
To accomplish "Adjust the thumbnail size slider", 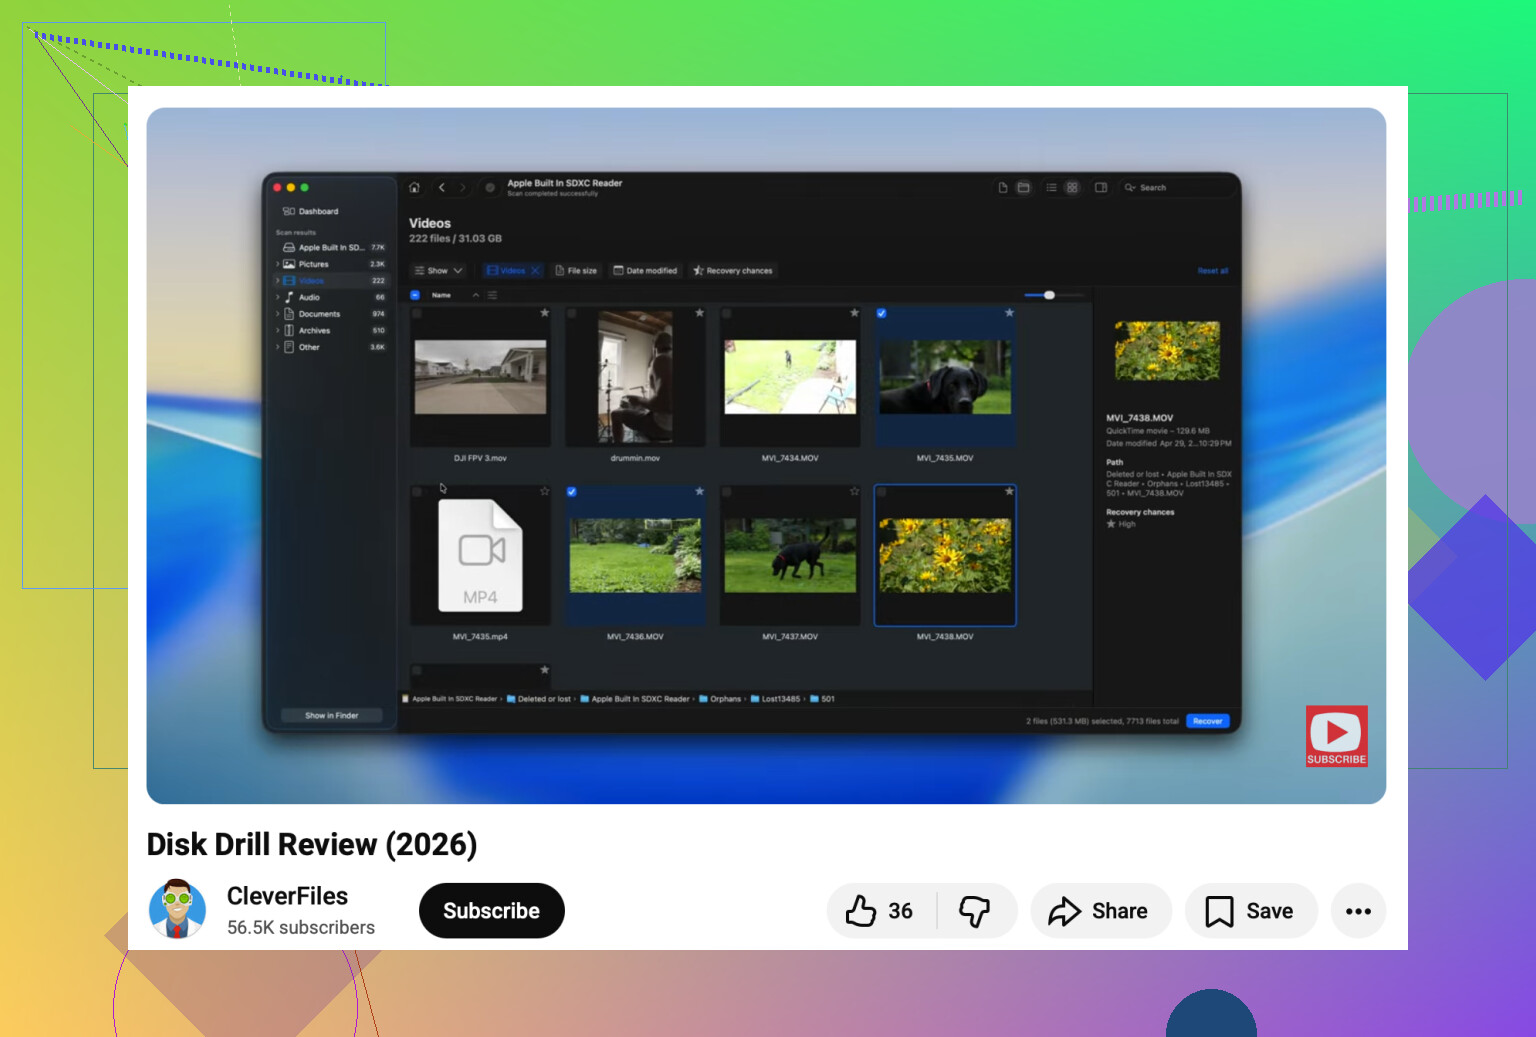I will (x=1049, y=295).
